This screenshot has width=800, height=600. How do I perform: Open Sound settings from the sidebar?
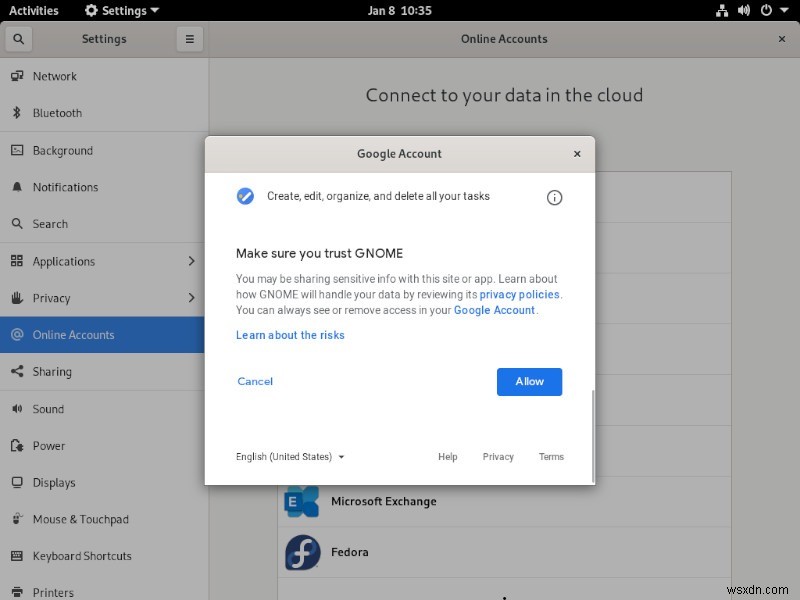pyautogui.click(x=17, y=409)
